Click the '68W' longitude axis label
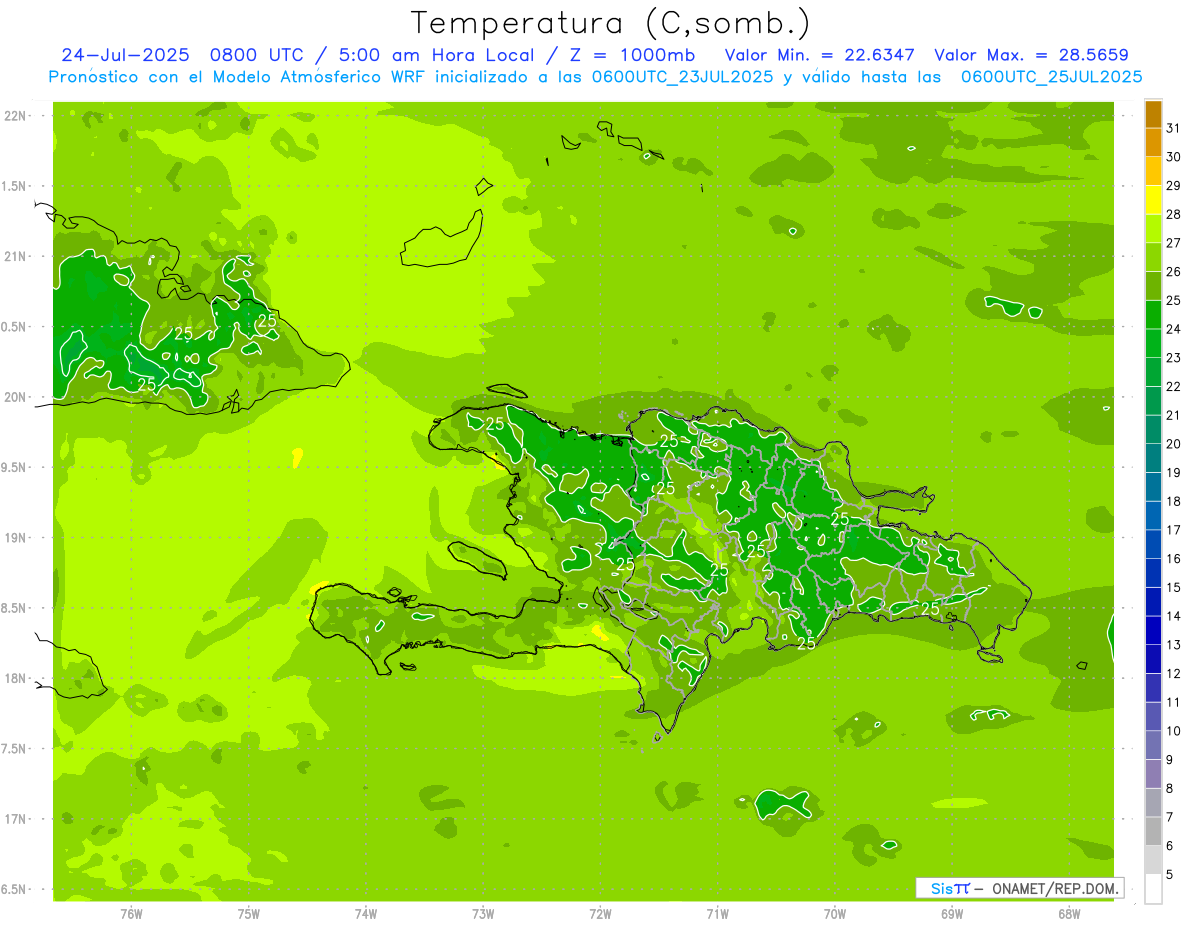 (x=1069, y=914)
